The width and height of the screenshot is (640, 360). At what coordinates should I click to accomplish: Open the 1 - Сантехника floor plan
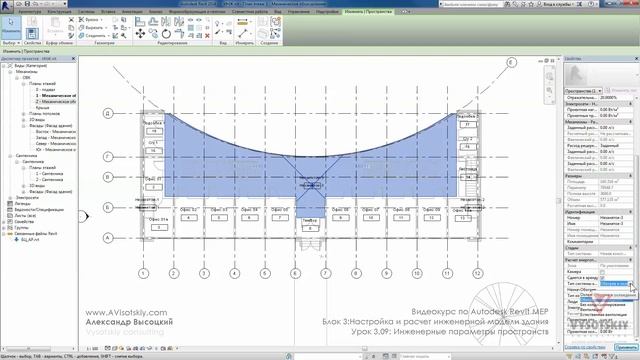49,174
